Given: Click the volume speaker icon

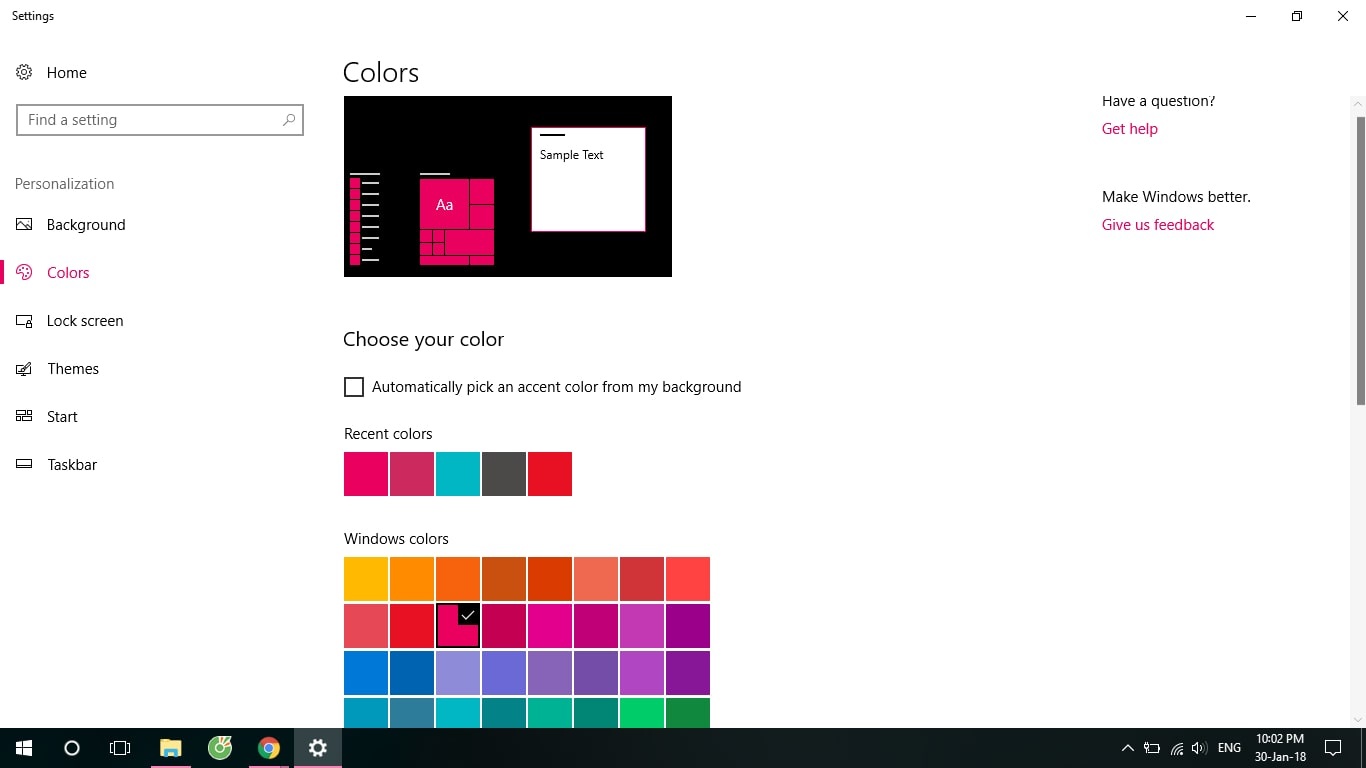Looking at the screenshot, I should tap(1199, 748).
